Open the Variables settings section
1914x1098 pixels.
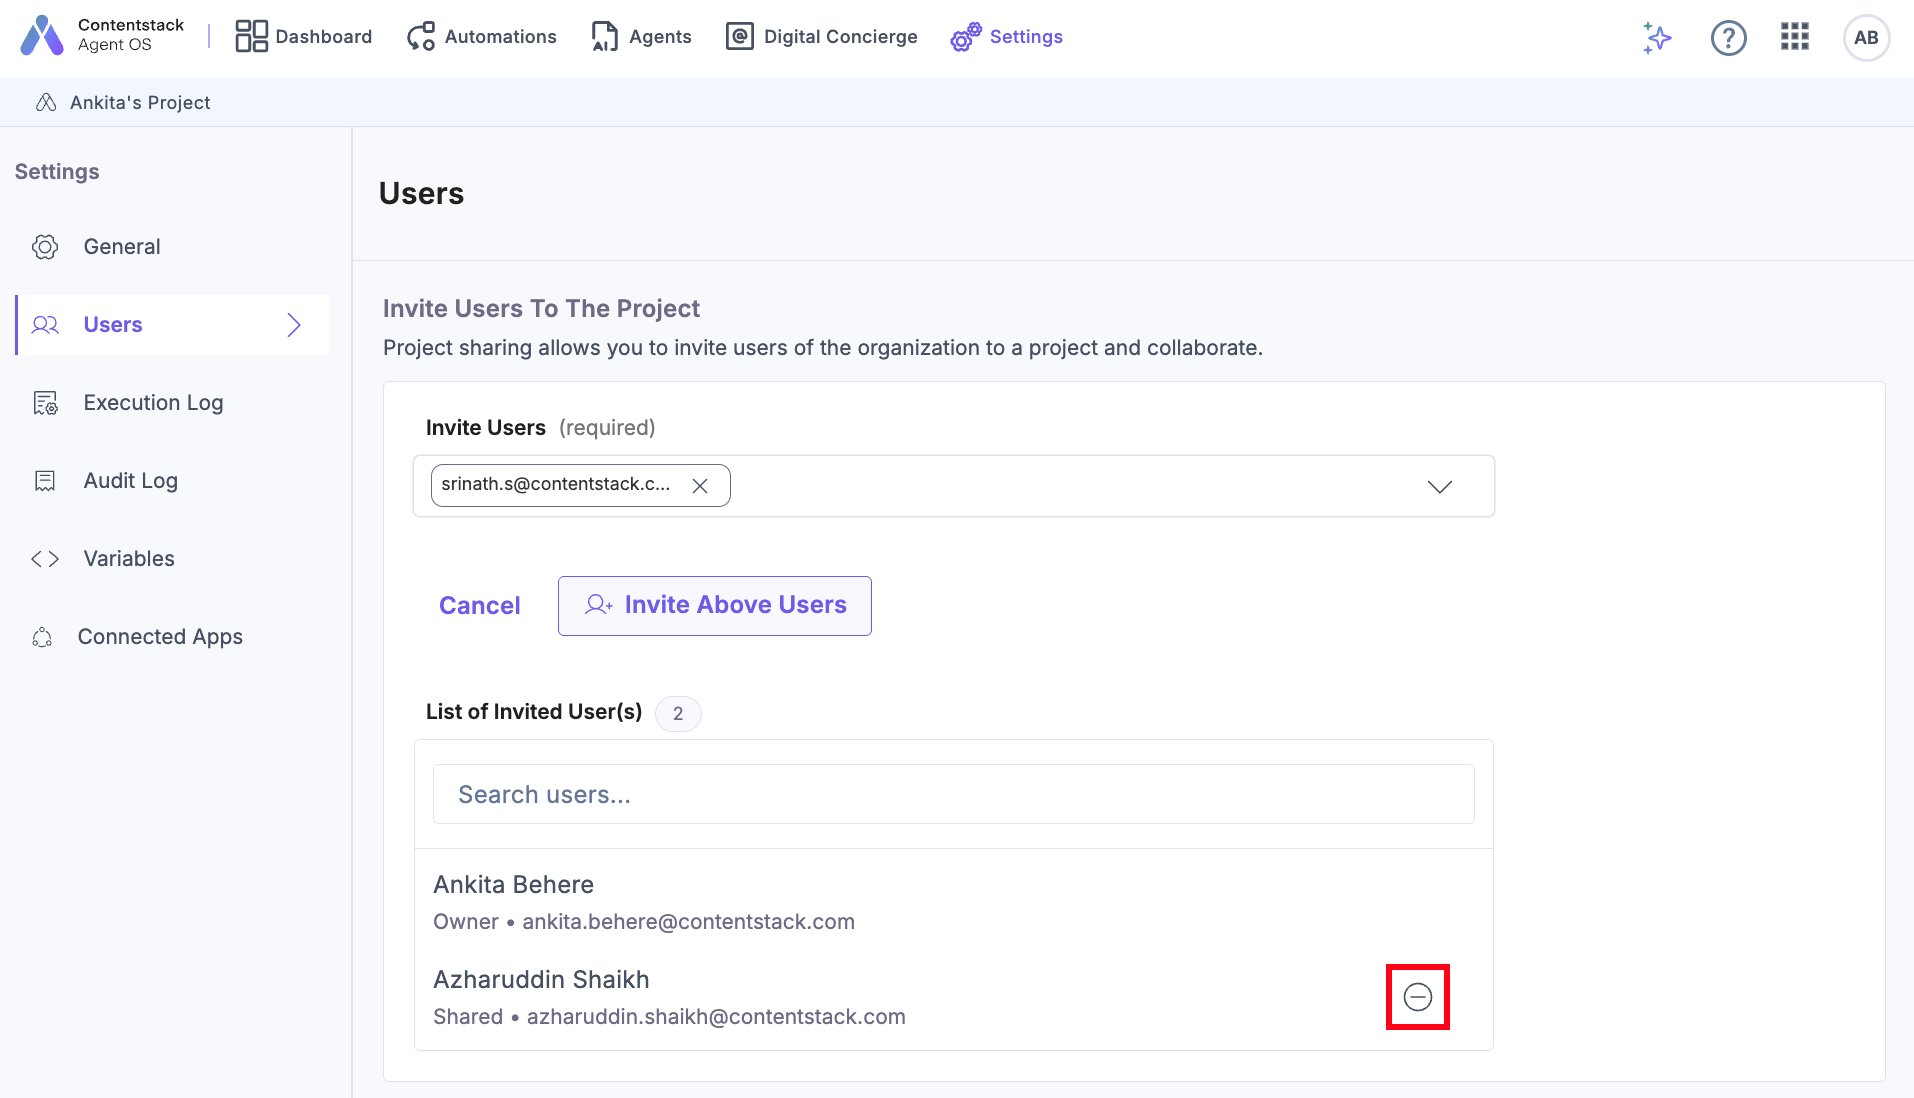(128, 558)
